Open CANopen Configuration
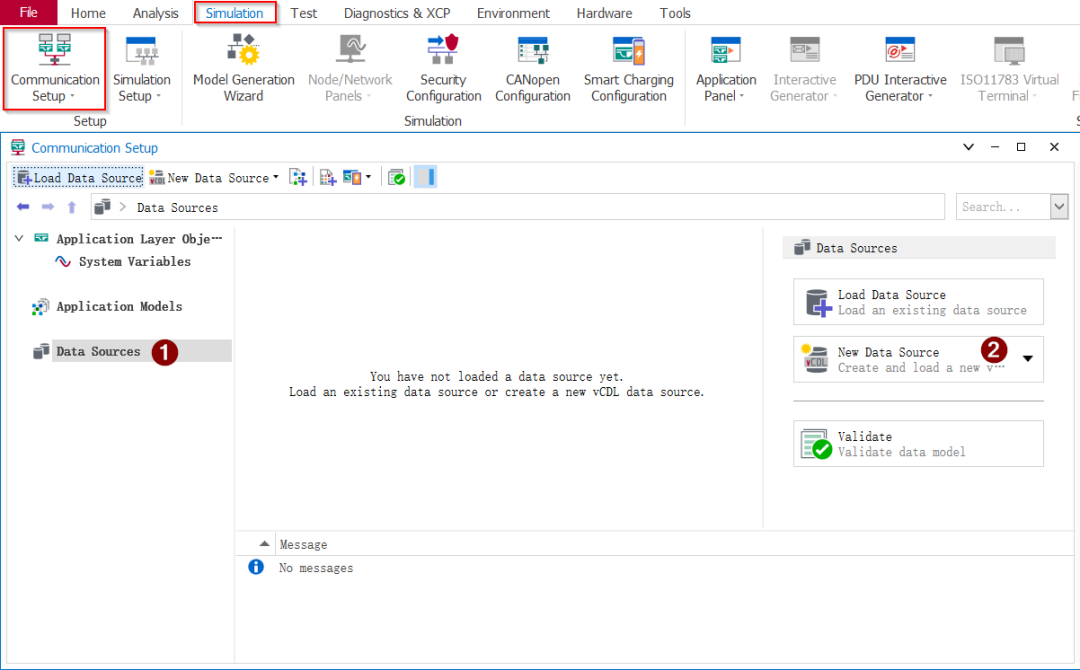The height and width of the screenshot is (670, 1080). pos(532,69)
